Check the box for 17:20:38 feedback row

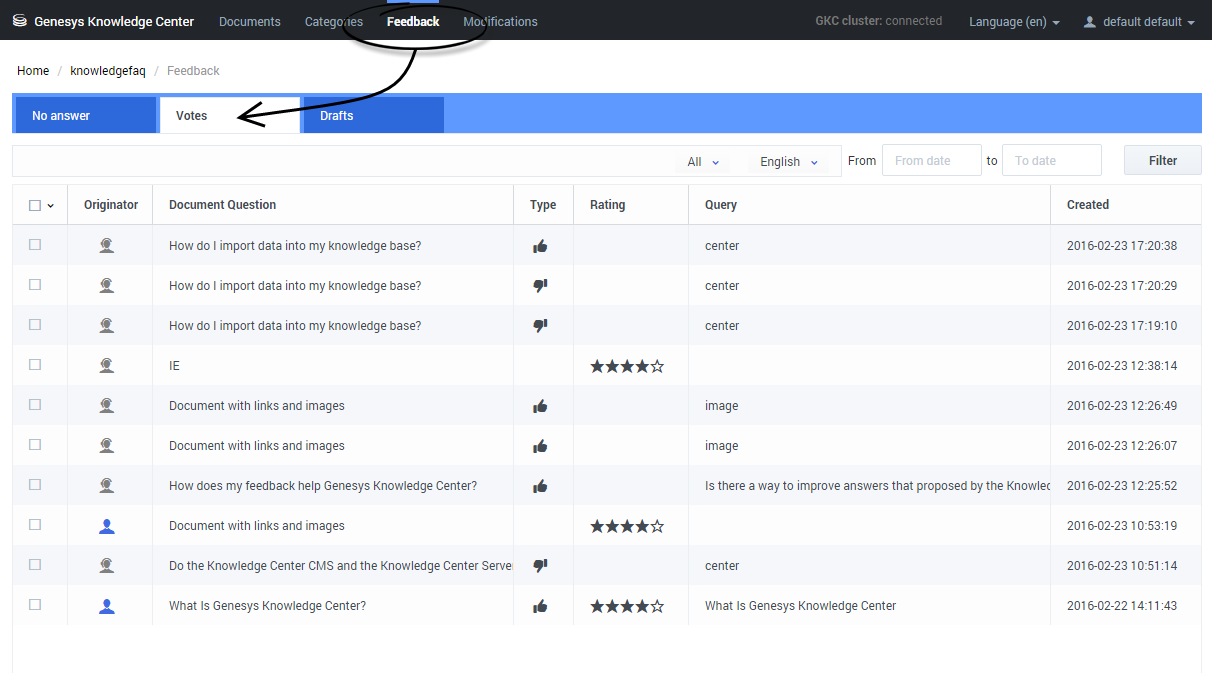point(35,245)
